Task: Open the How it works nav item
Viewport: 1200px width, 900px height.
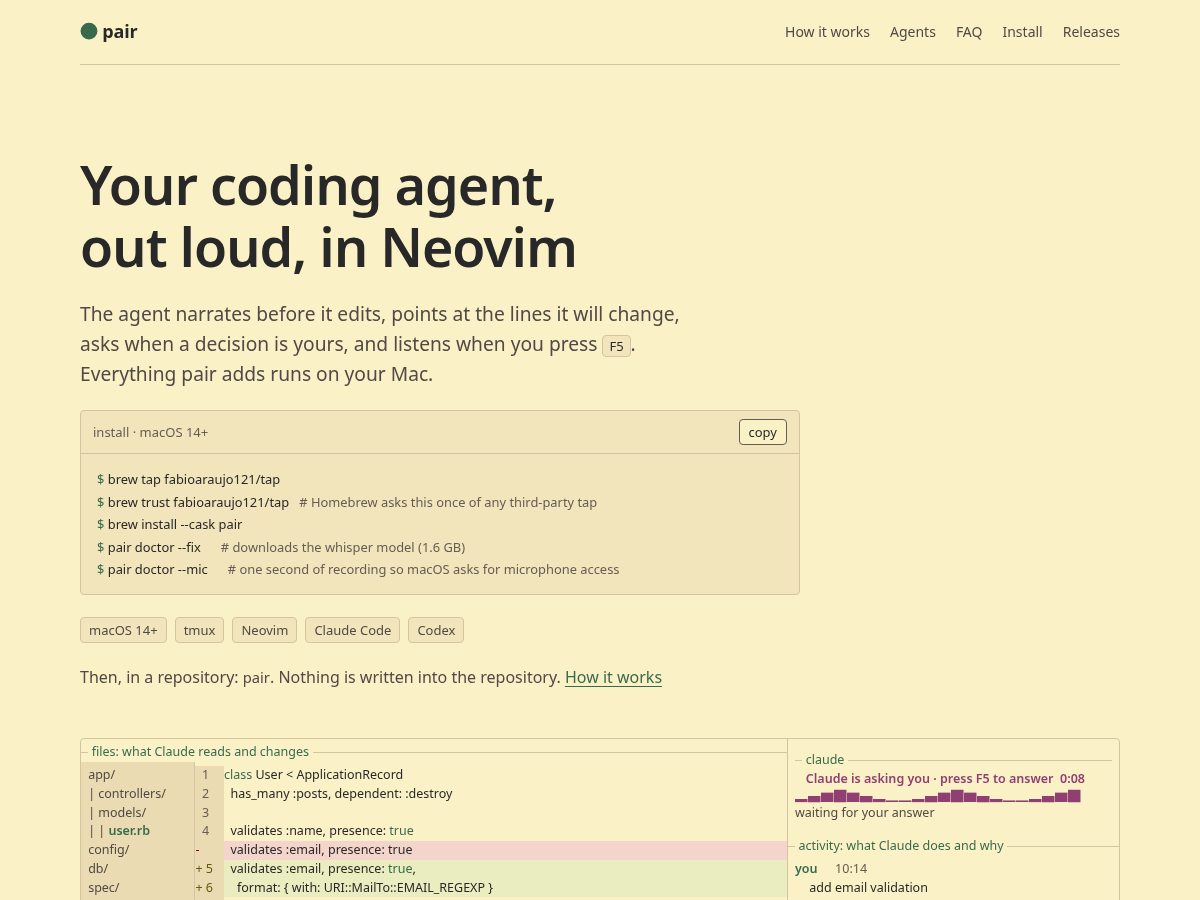Action: tap(827, 32)
